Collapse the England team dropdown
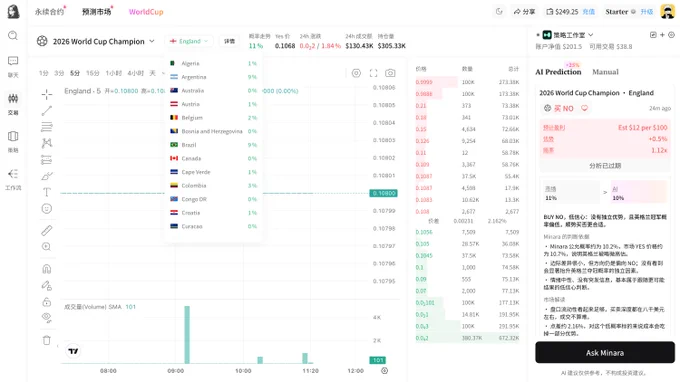Image resolution: width=680 pixels, height=382 pixels. pyautogui.click(x=189, y=41)
